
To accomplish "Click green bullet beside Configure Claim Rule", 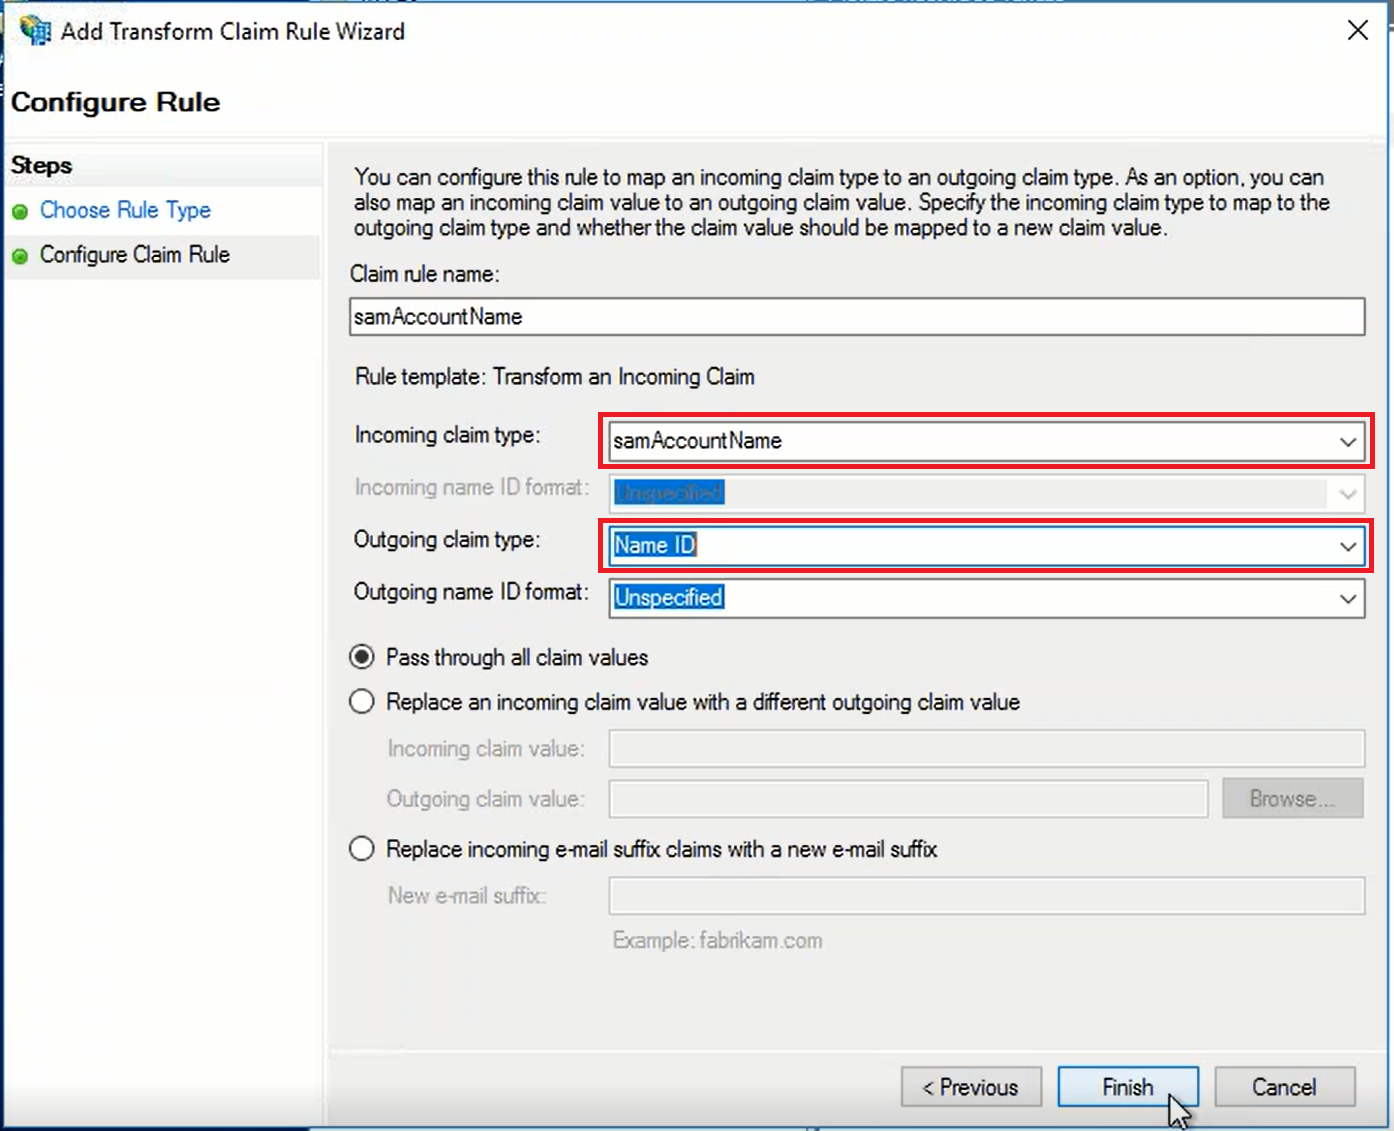I will [x=20, y=257].
